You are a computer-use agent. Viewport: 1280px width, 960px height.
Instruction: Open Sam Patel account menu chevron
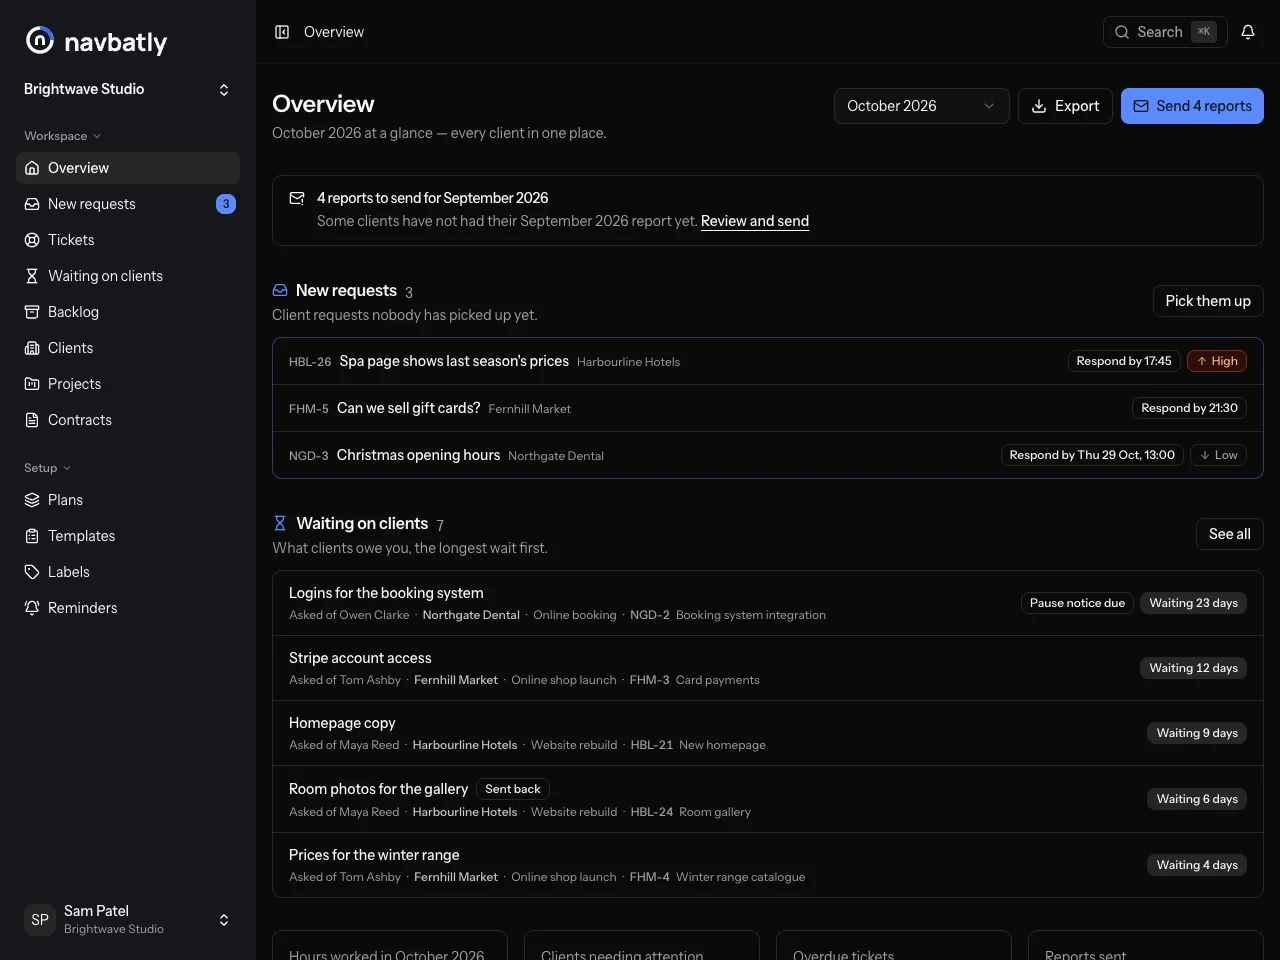(x=224, y=920)
